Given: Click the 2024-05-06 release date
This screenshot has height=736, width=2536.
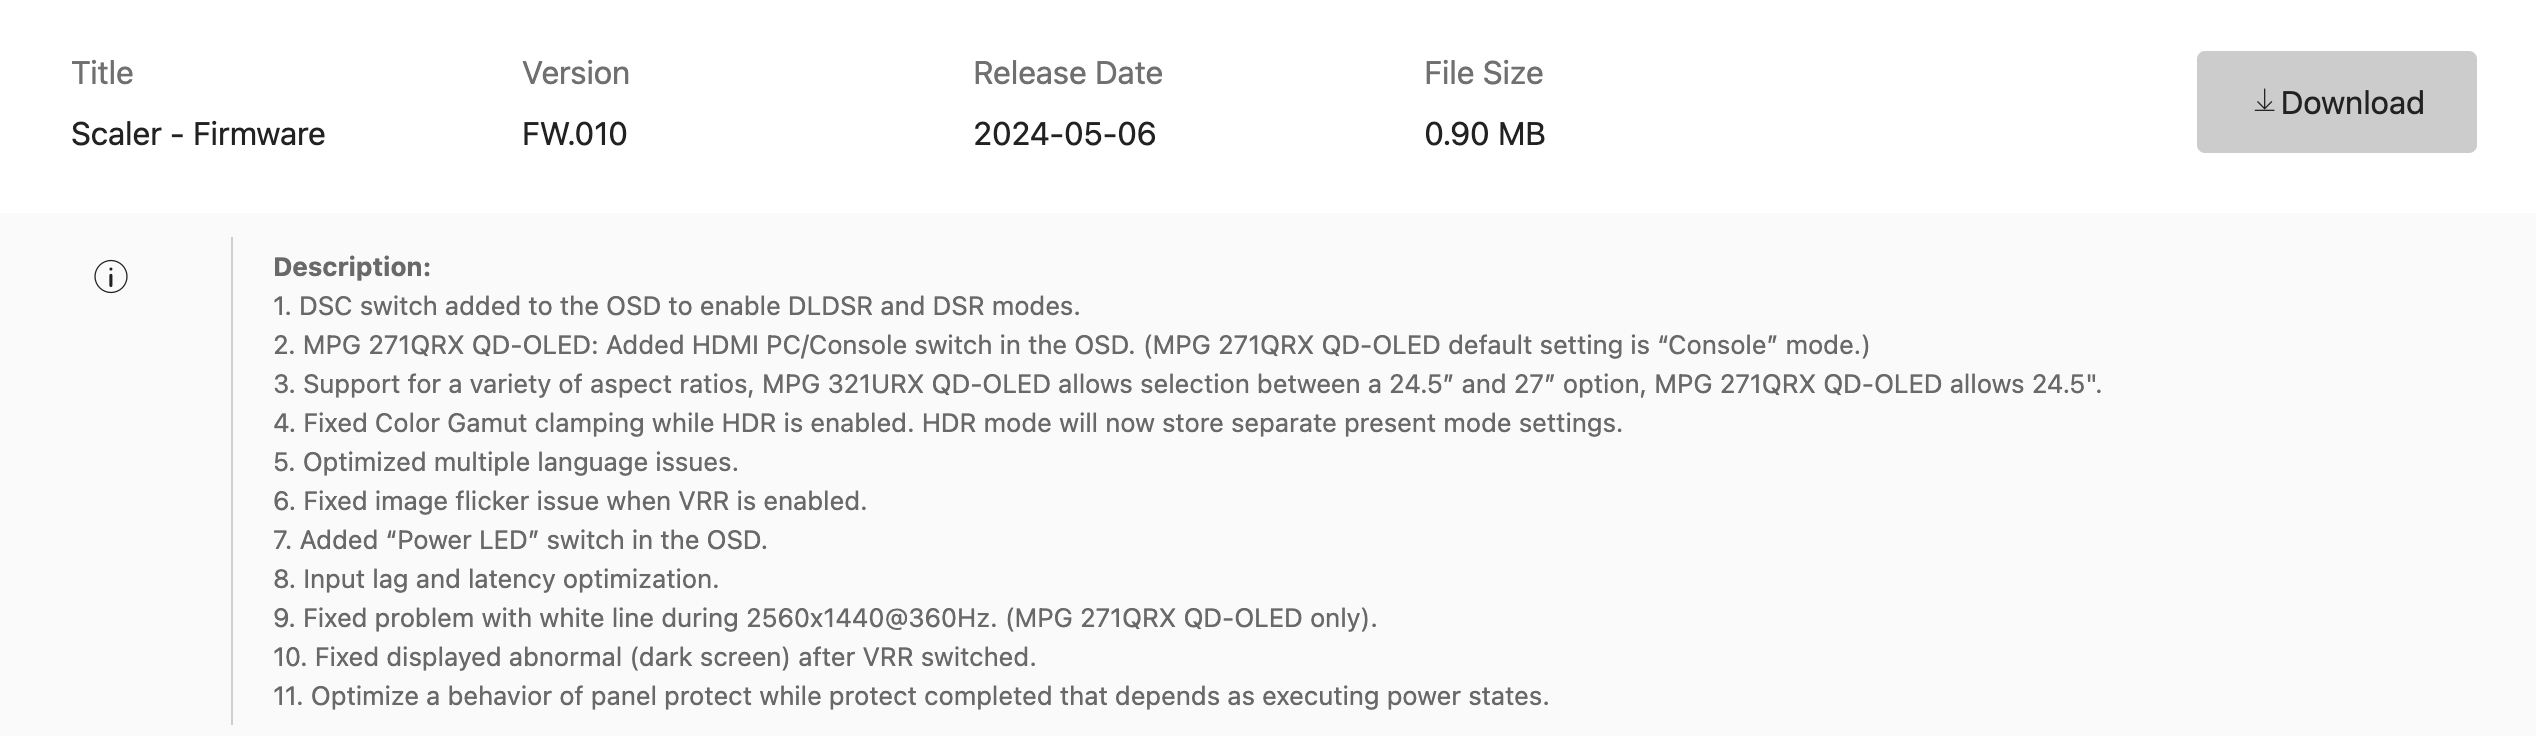Looking at the screenshot, I should click(x=1065, y=134).
